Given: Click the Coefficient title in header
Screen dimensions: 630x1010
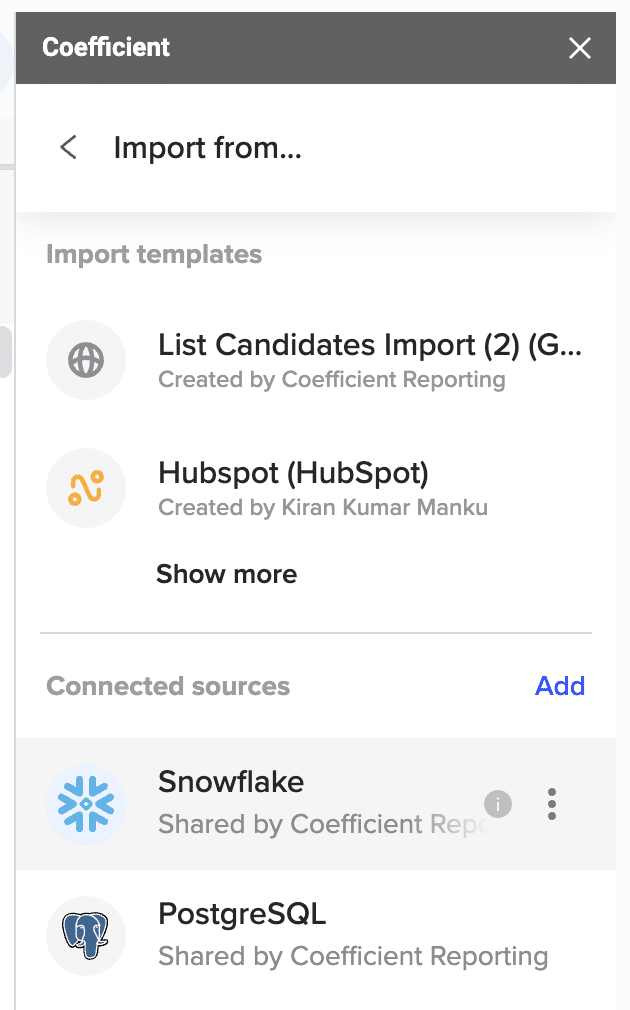Looking at the screenshot, I should point(106,47).
